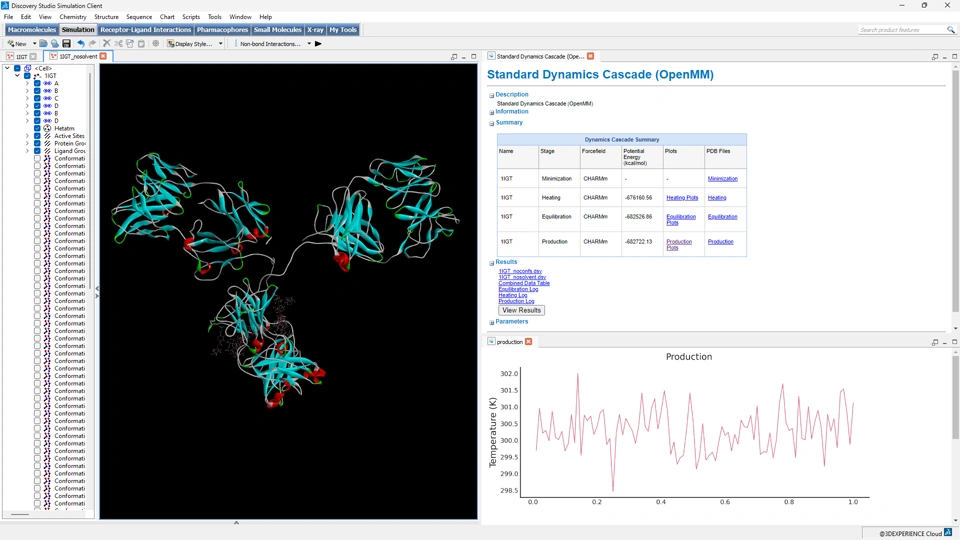The height and width of the screenshot is (540, 960).
Task: Enable the first Conformation checkbox
Action: tap(37, 158)
